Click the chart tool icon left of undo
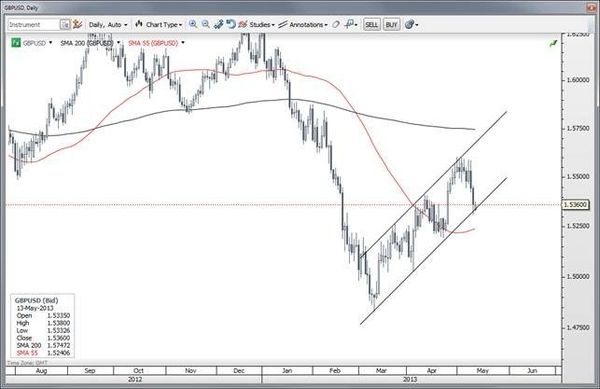 218,24
